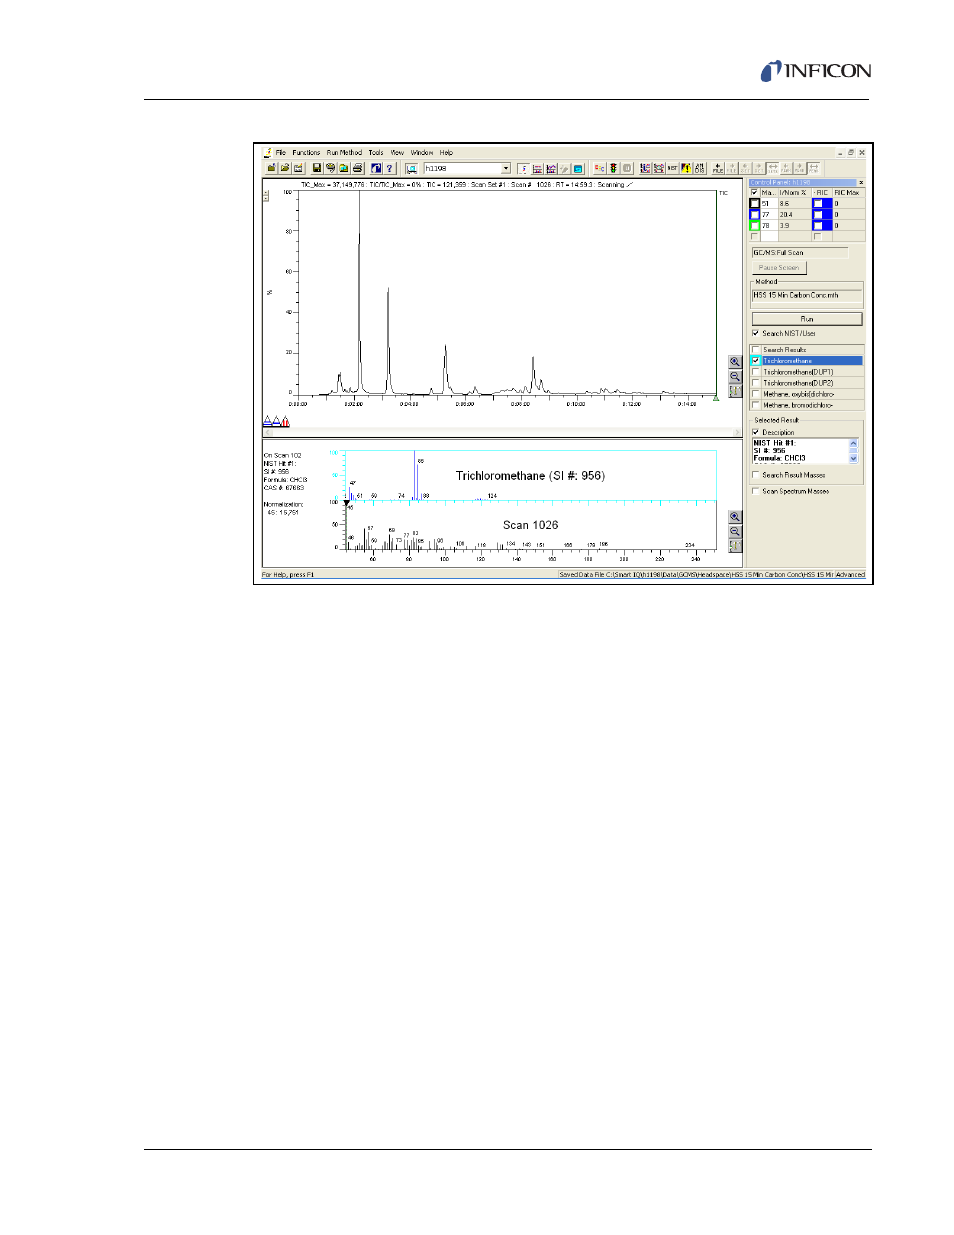Image resolution: width=954 pixels, height=1235 pixels.
Task: Click the first toolbar icon next to open folder
Action: tap(271, 168)
